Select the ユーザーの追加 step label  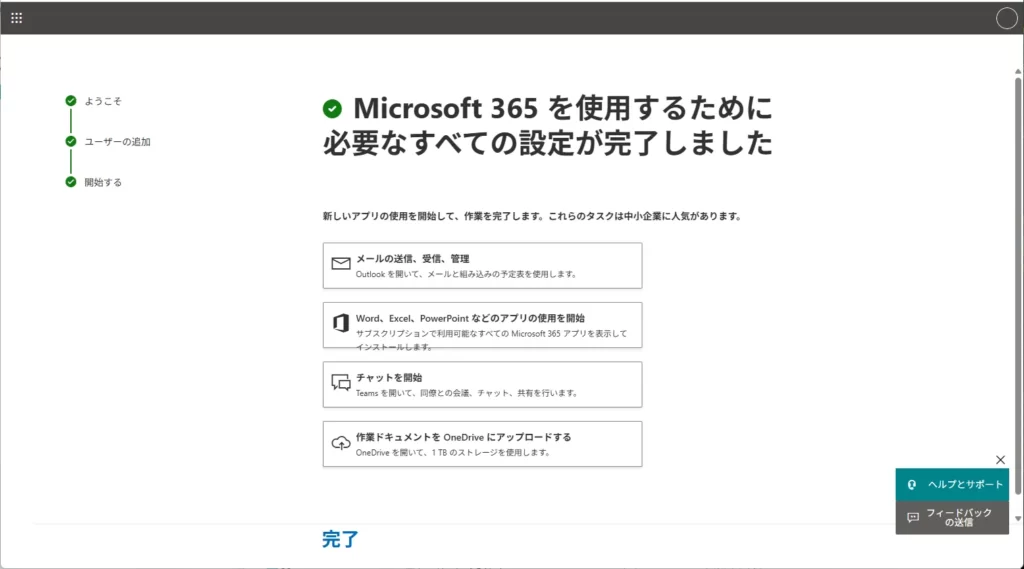coord(118,142)
